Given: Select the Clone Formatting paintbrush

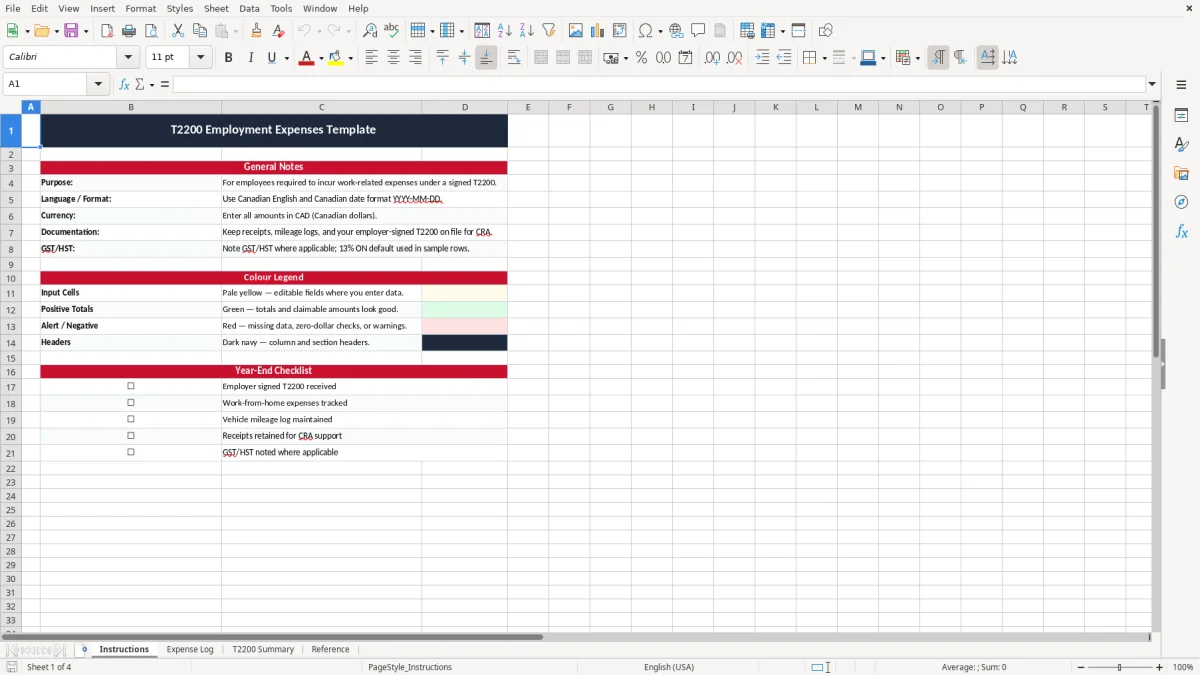Looking at the screenshot, I should point(256,31).
